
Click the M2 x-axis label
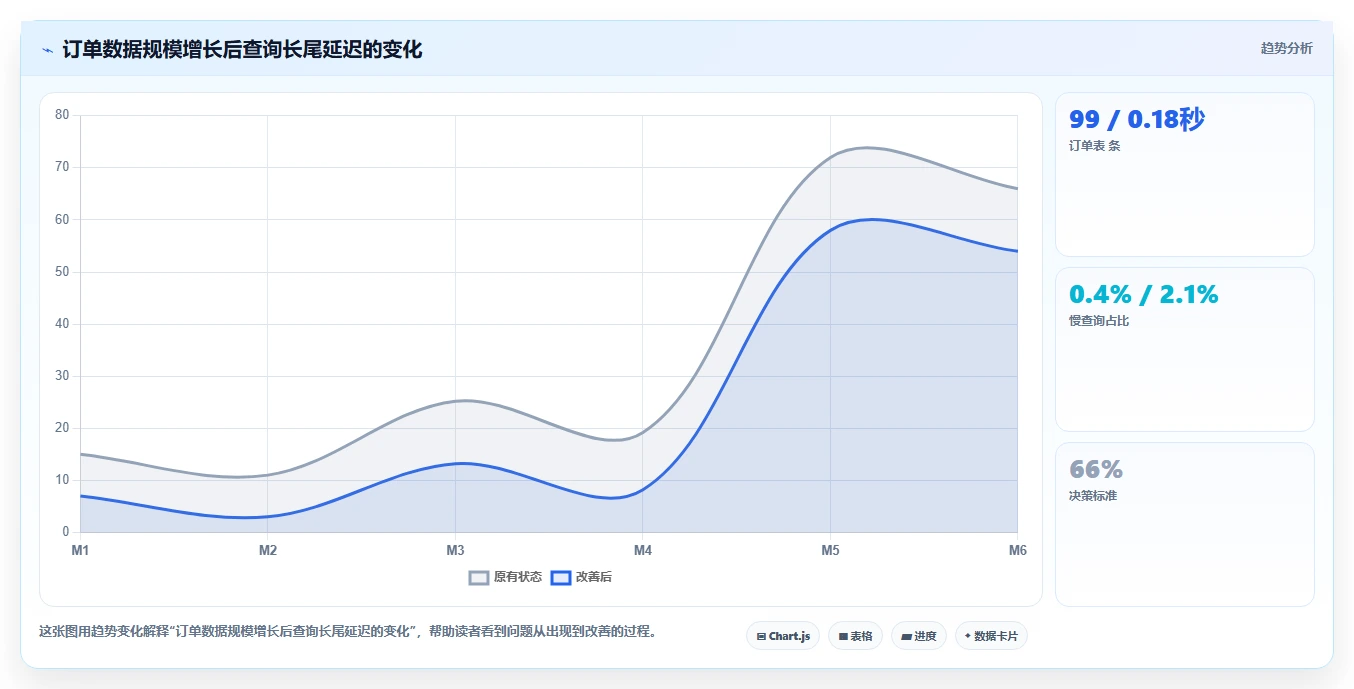pyautogui.click(x=268, y=550)
